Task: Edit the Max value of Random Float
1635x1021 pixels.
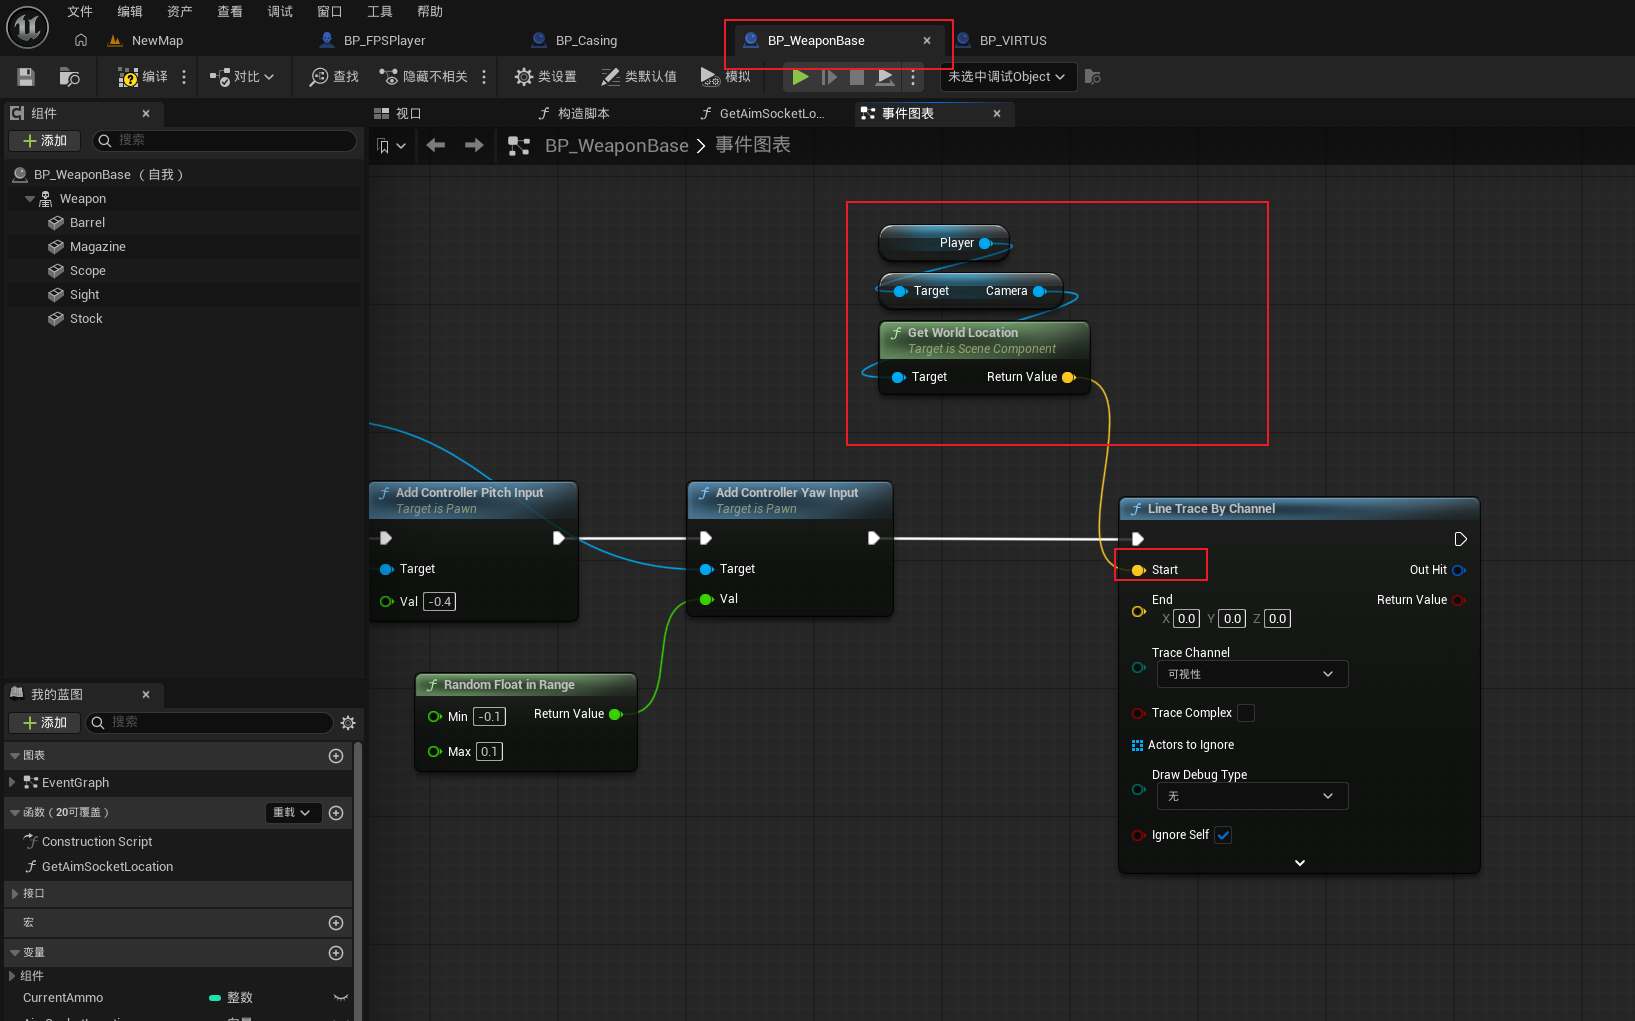Action: (x=489, y=752)
